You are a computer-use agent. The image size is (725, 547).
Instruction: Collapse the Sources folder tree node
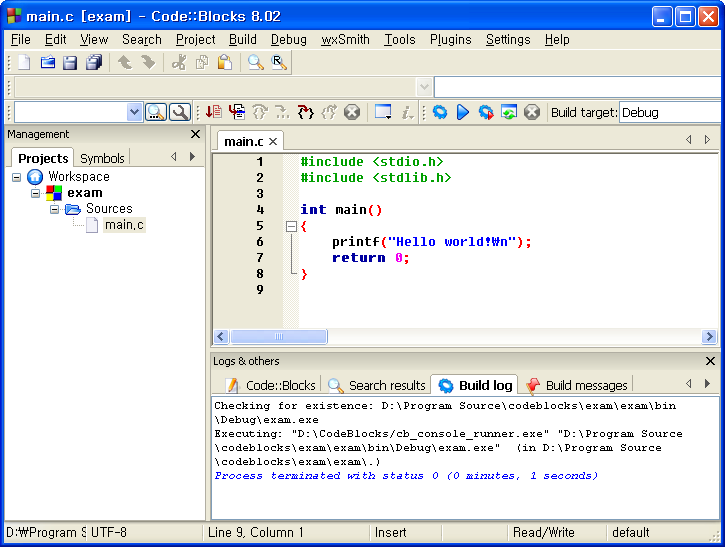(55, 209)
